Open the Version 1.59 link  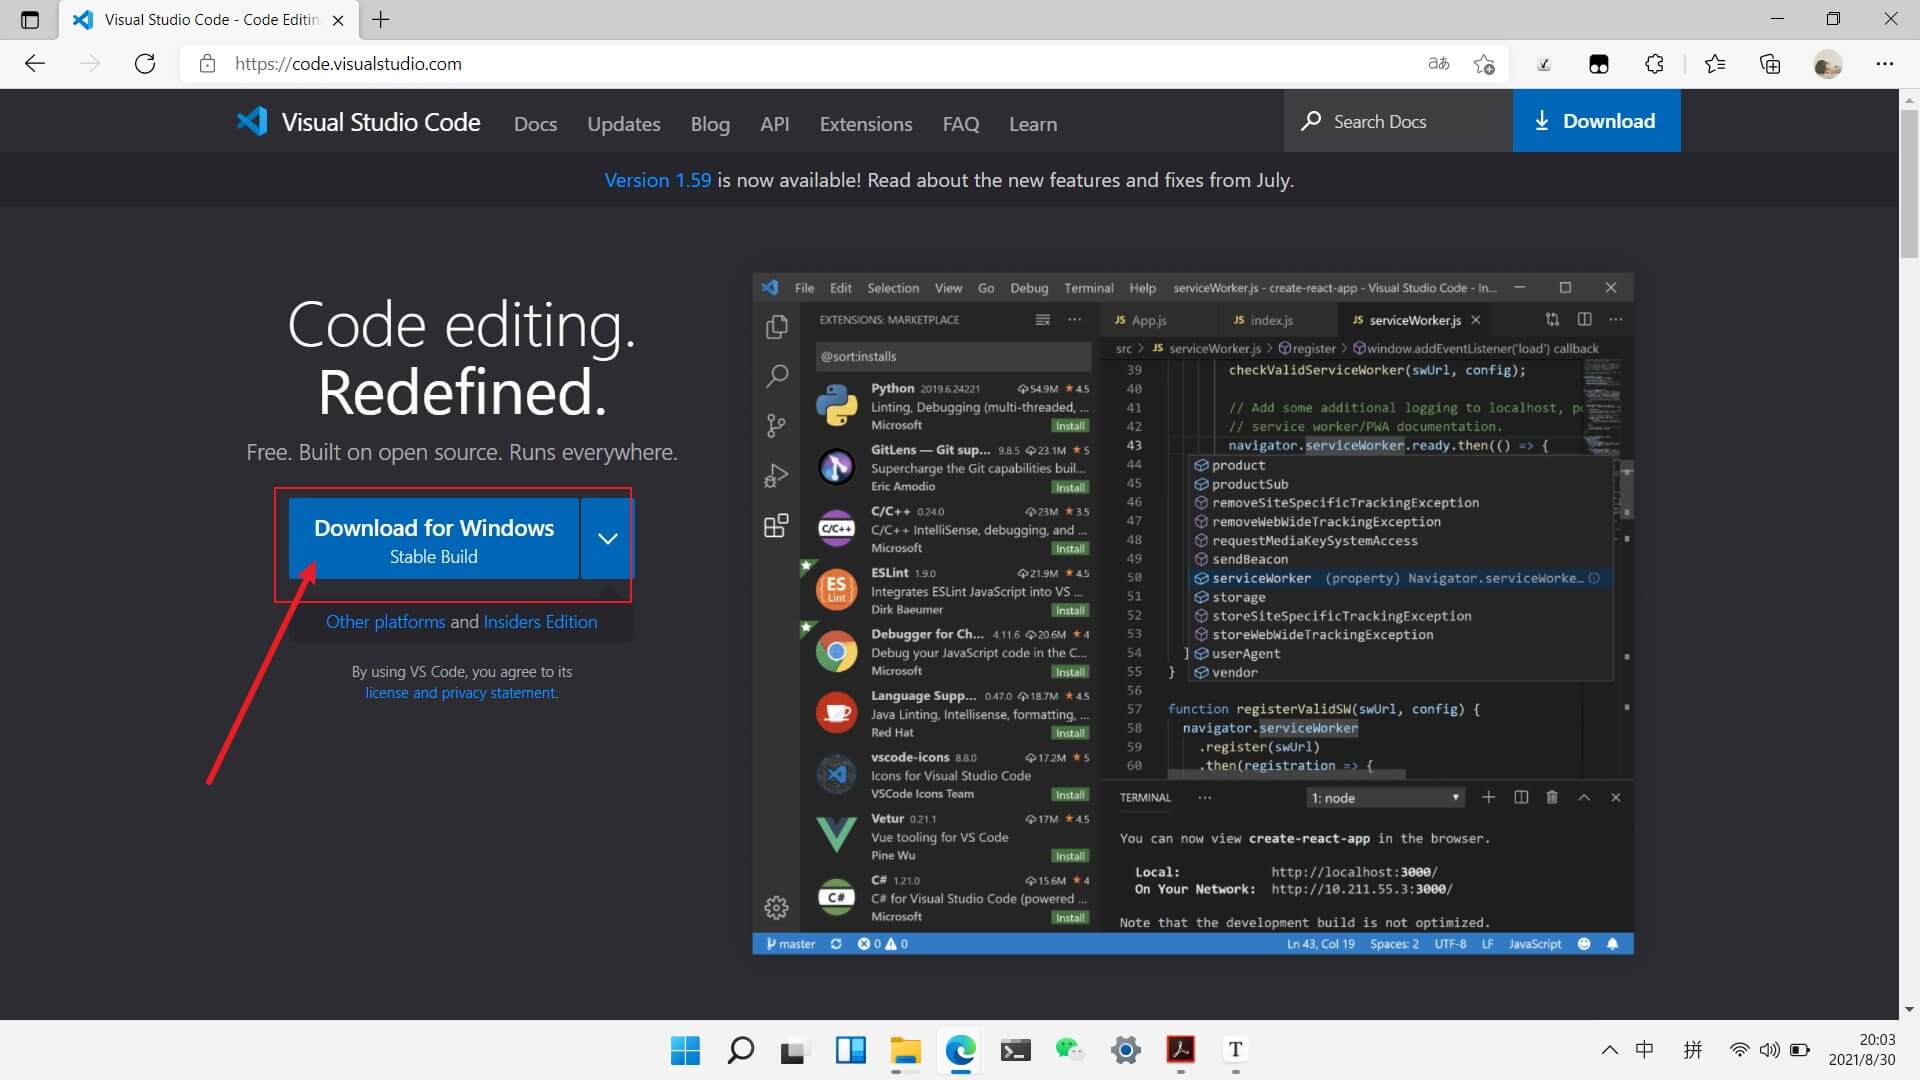click(657, 180)
